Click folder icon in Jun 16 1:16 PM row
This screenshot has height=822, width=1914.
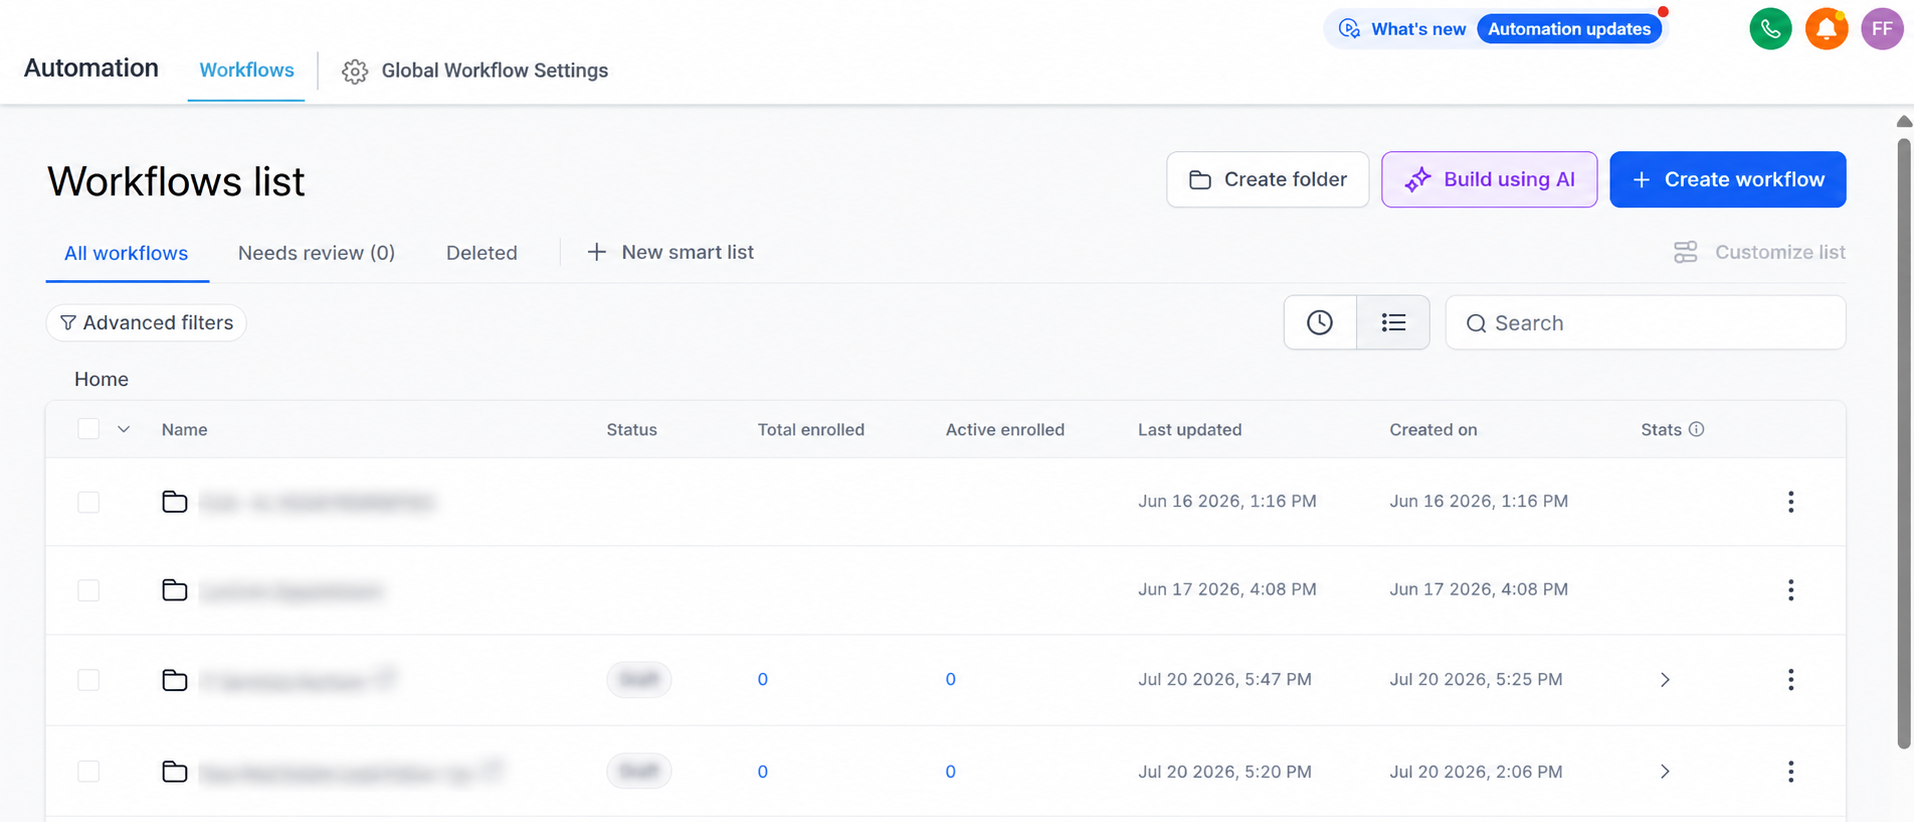175,501
